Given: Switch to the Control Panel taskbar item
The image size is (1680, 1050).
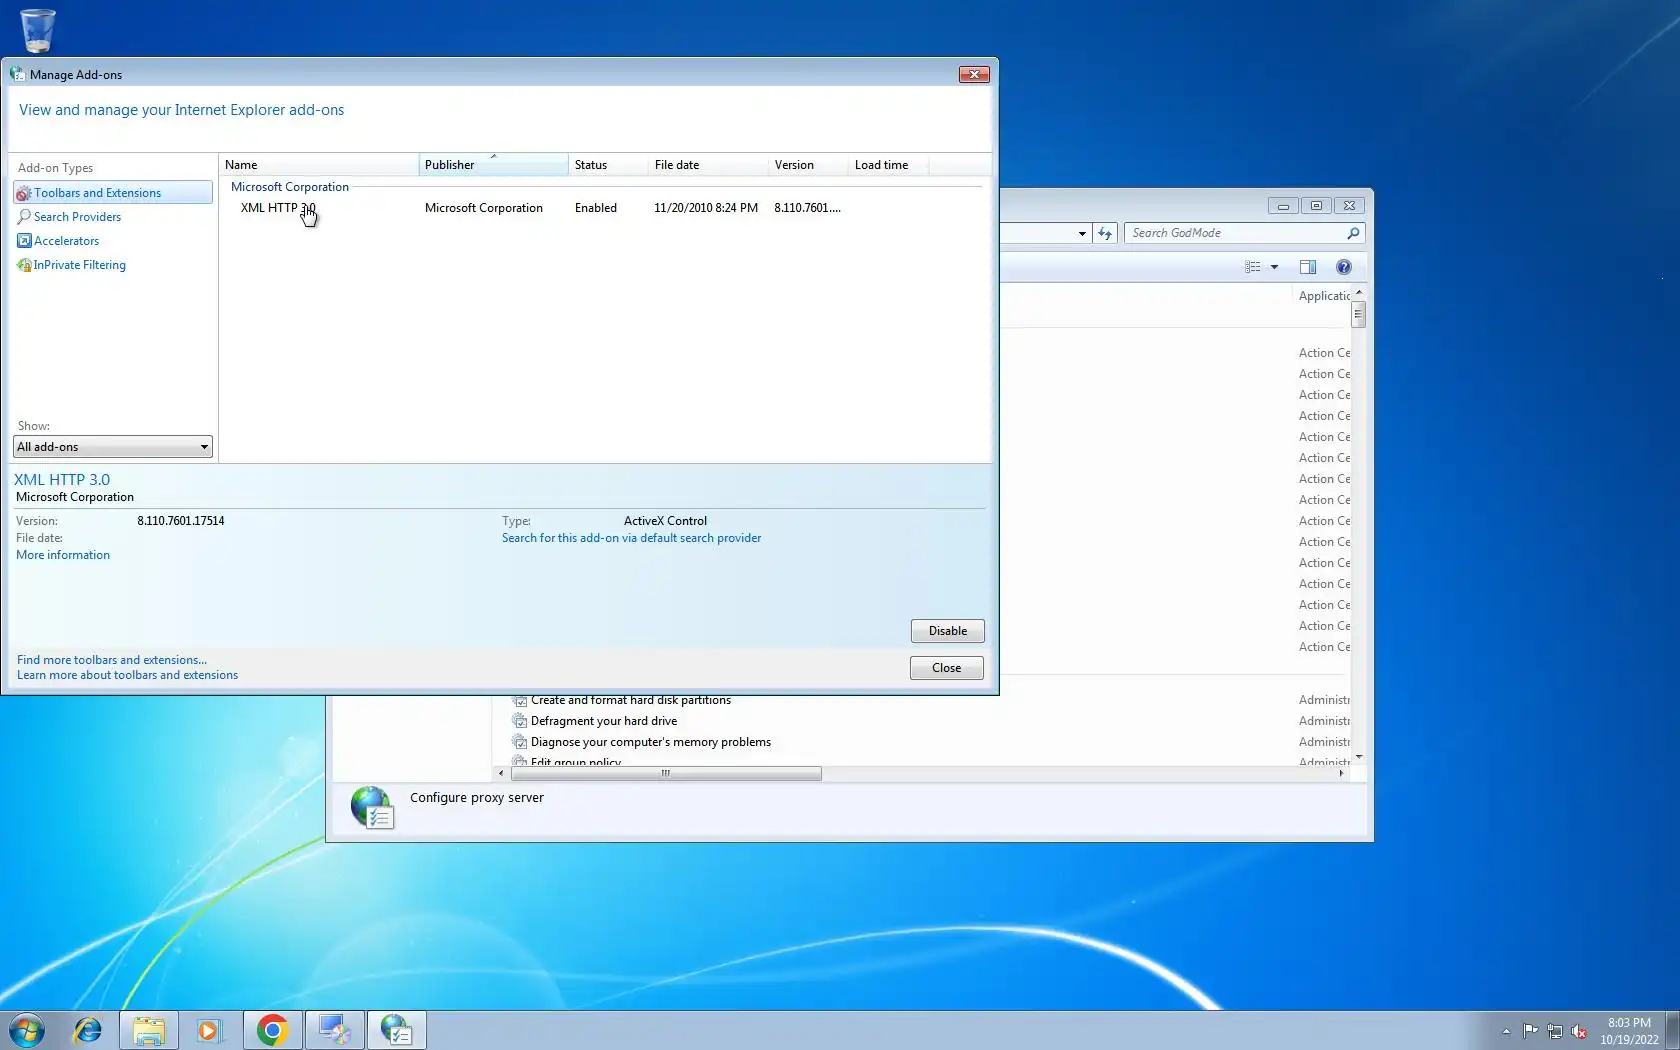Looking at the screenshot, I should point(334,1030).
